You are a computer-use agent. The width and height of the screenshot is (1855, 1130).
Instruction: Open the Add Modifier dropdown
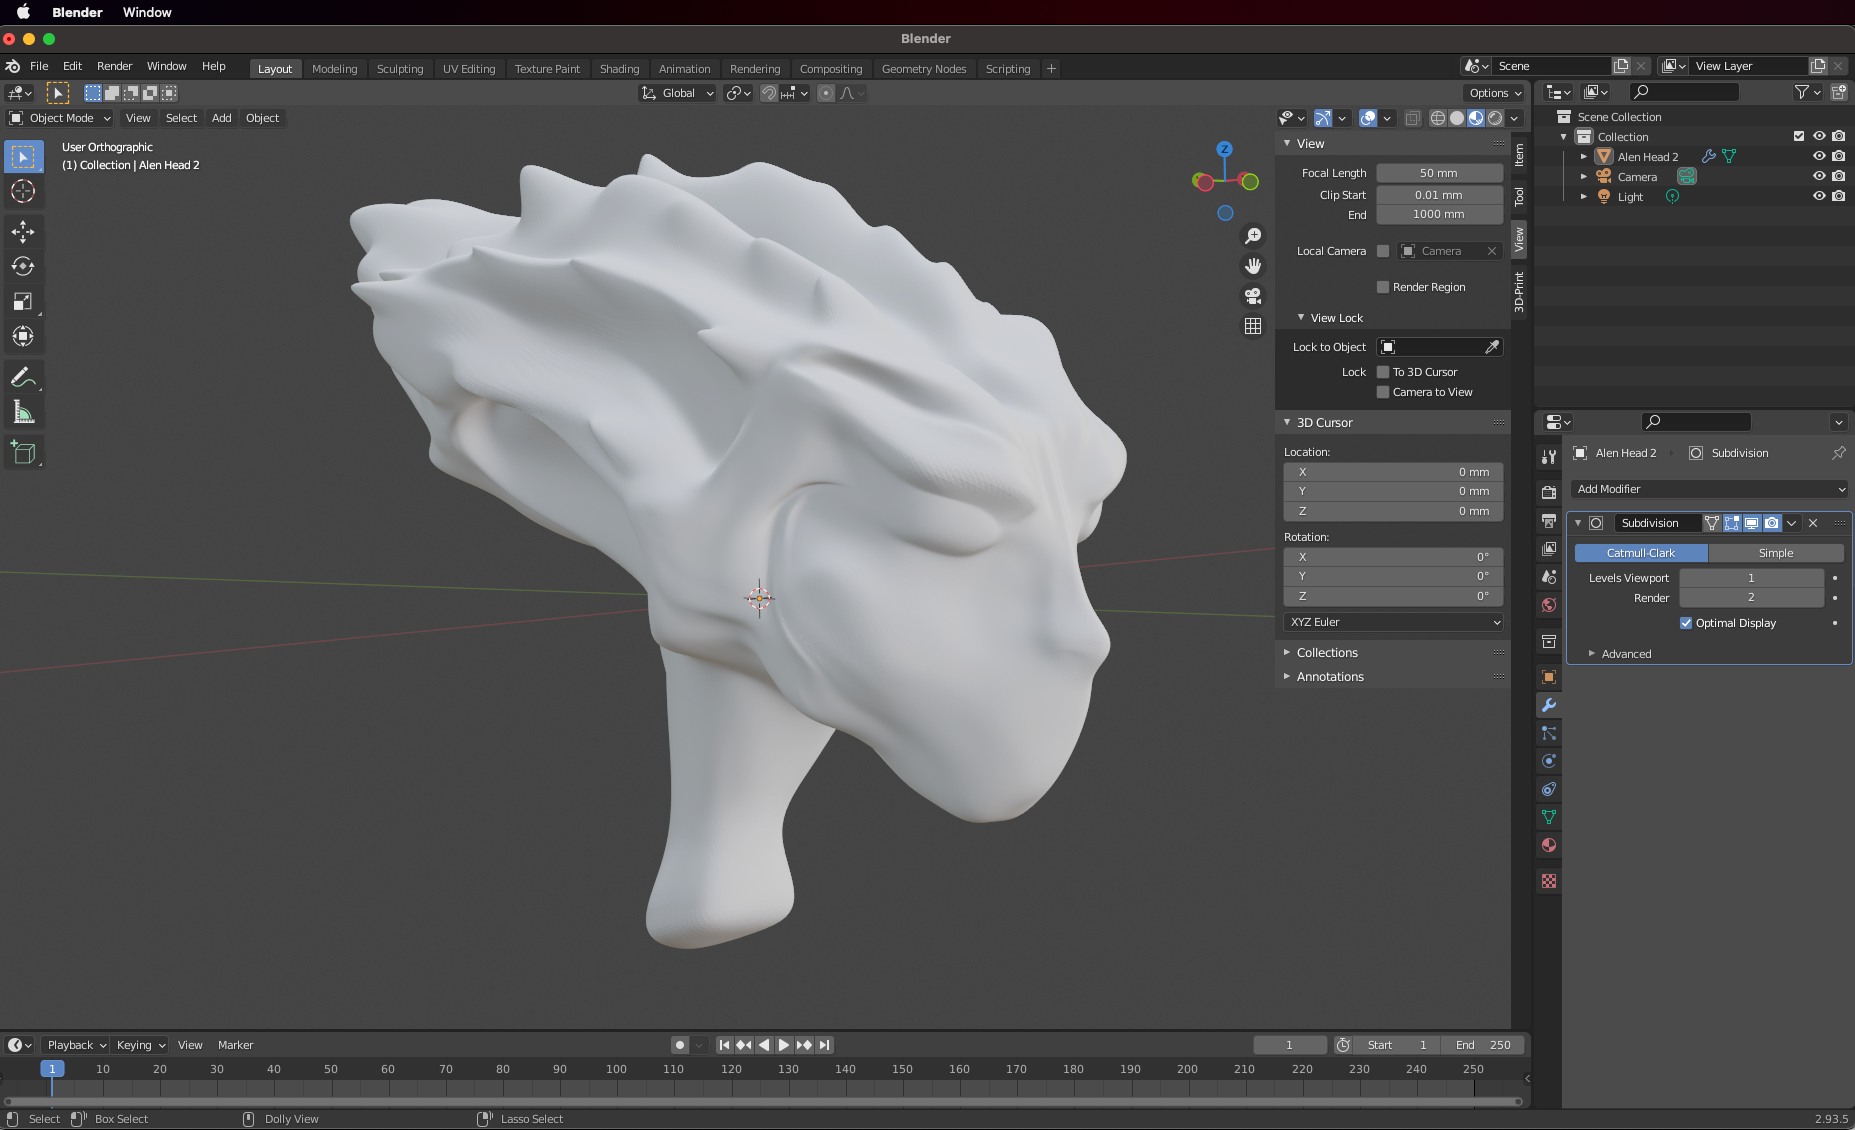1709,489
